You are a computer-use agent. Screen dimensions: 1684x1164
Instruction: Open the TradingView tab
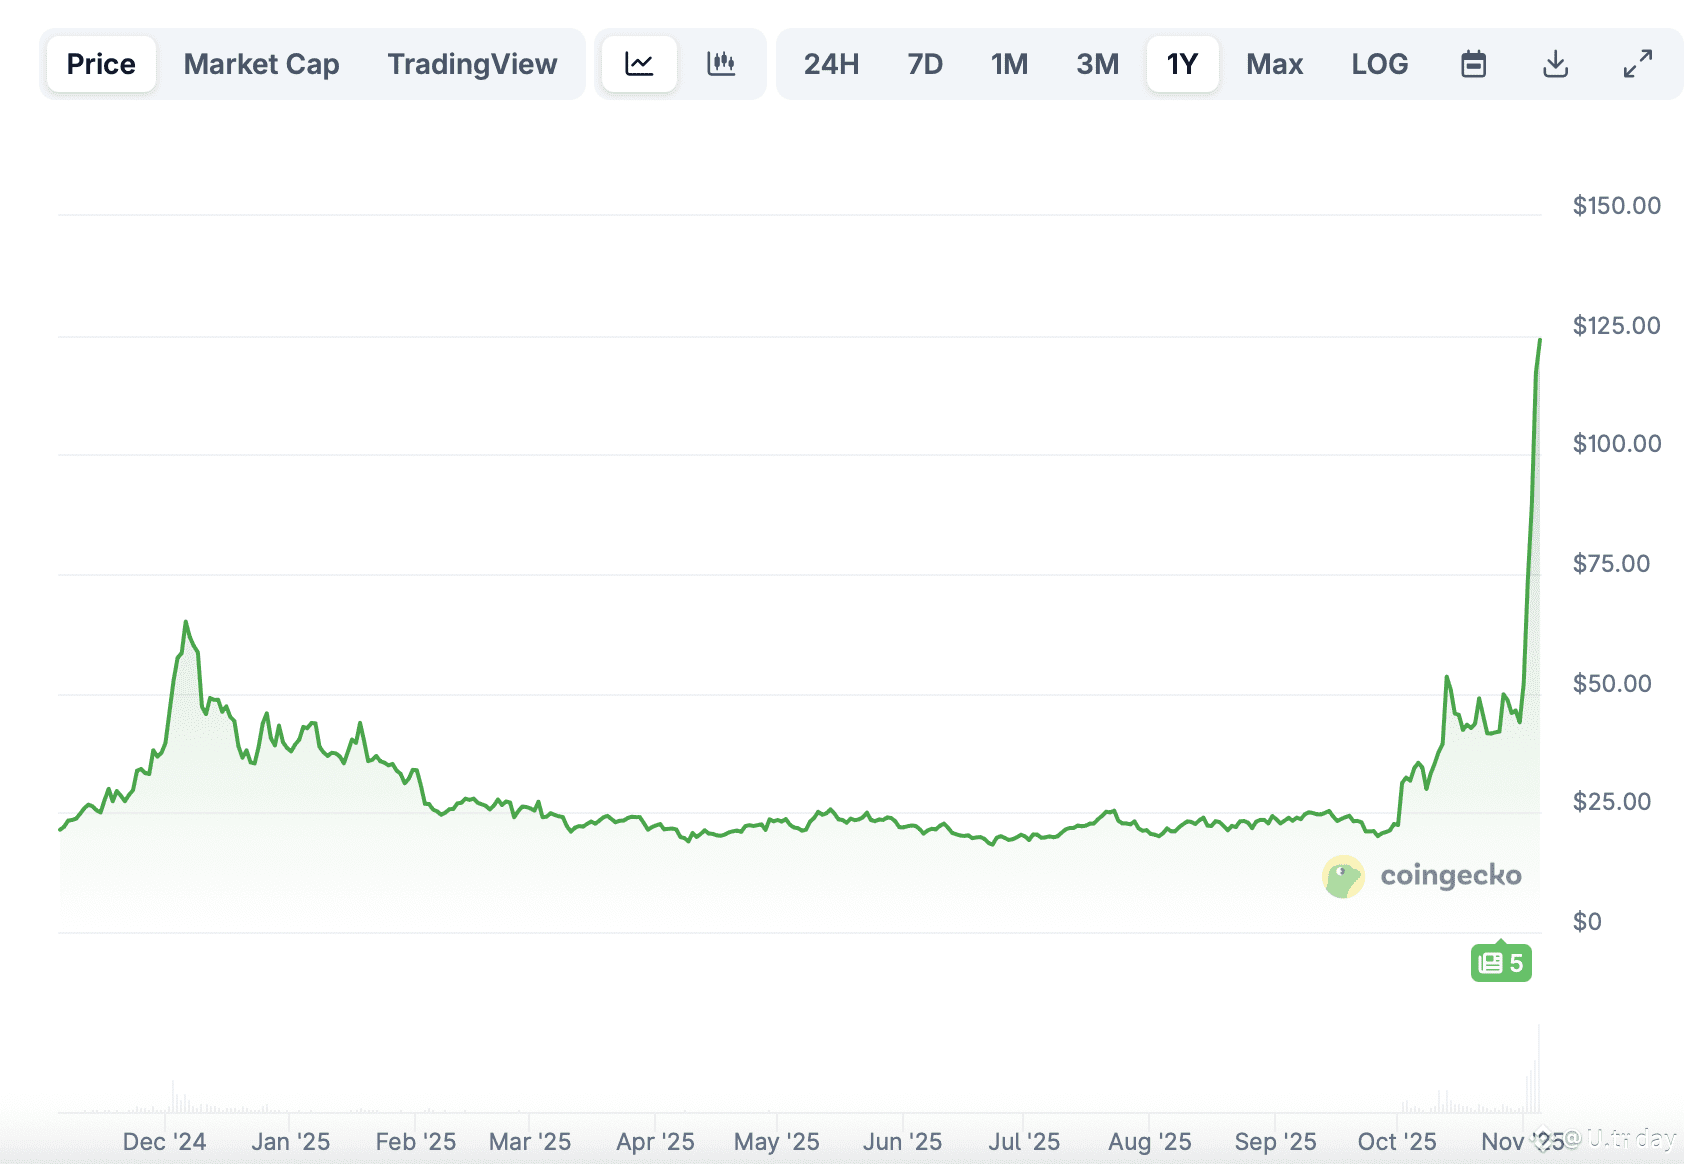coord(472,63)
